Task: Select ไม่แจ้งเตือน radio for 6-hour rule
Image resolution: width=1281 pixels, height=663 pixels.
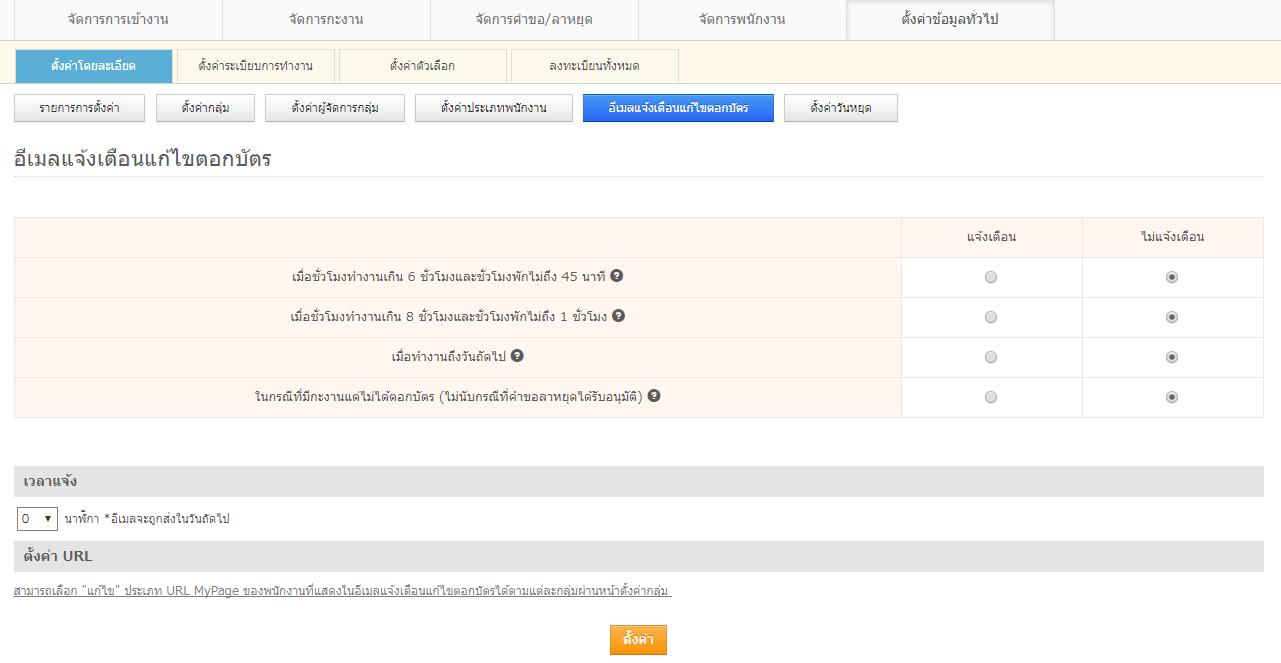Action: coord(1172,278)
